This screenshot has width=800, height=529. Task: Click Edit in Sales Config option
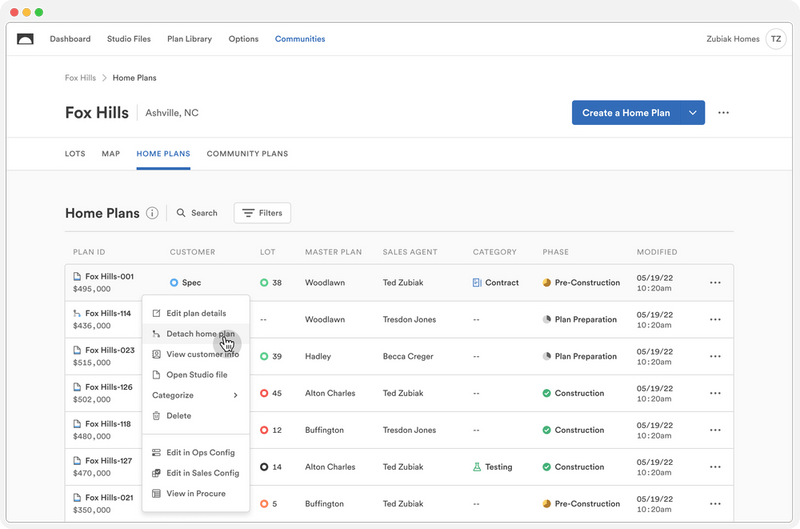pyautogui.click(x=201, y=473)
